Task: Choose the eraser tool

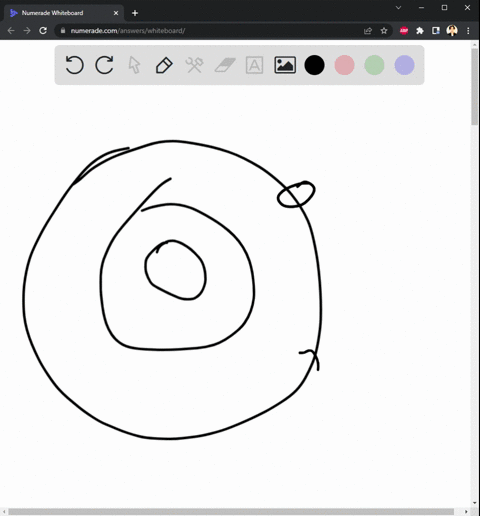Action: (225, 65)
